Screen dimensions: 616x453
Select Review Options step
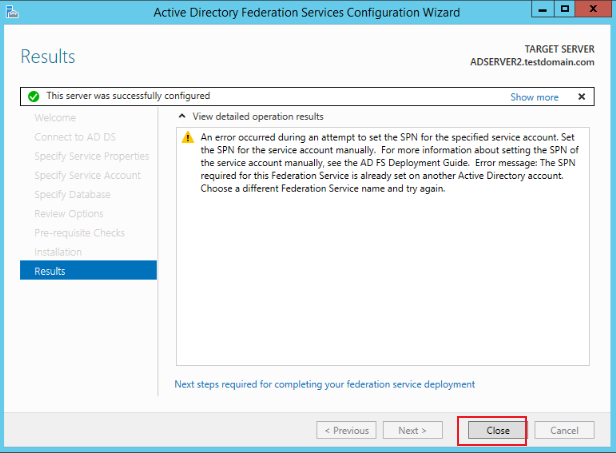click(69, 214)
